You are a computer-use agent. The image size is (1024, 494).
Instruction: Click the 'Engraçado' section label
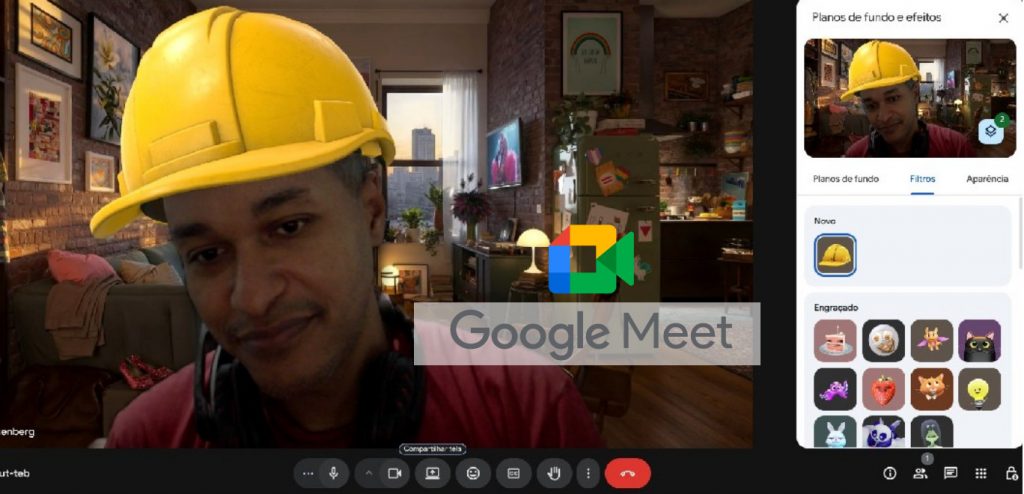[836, 307]
